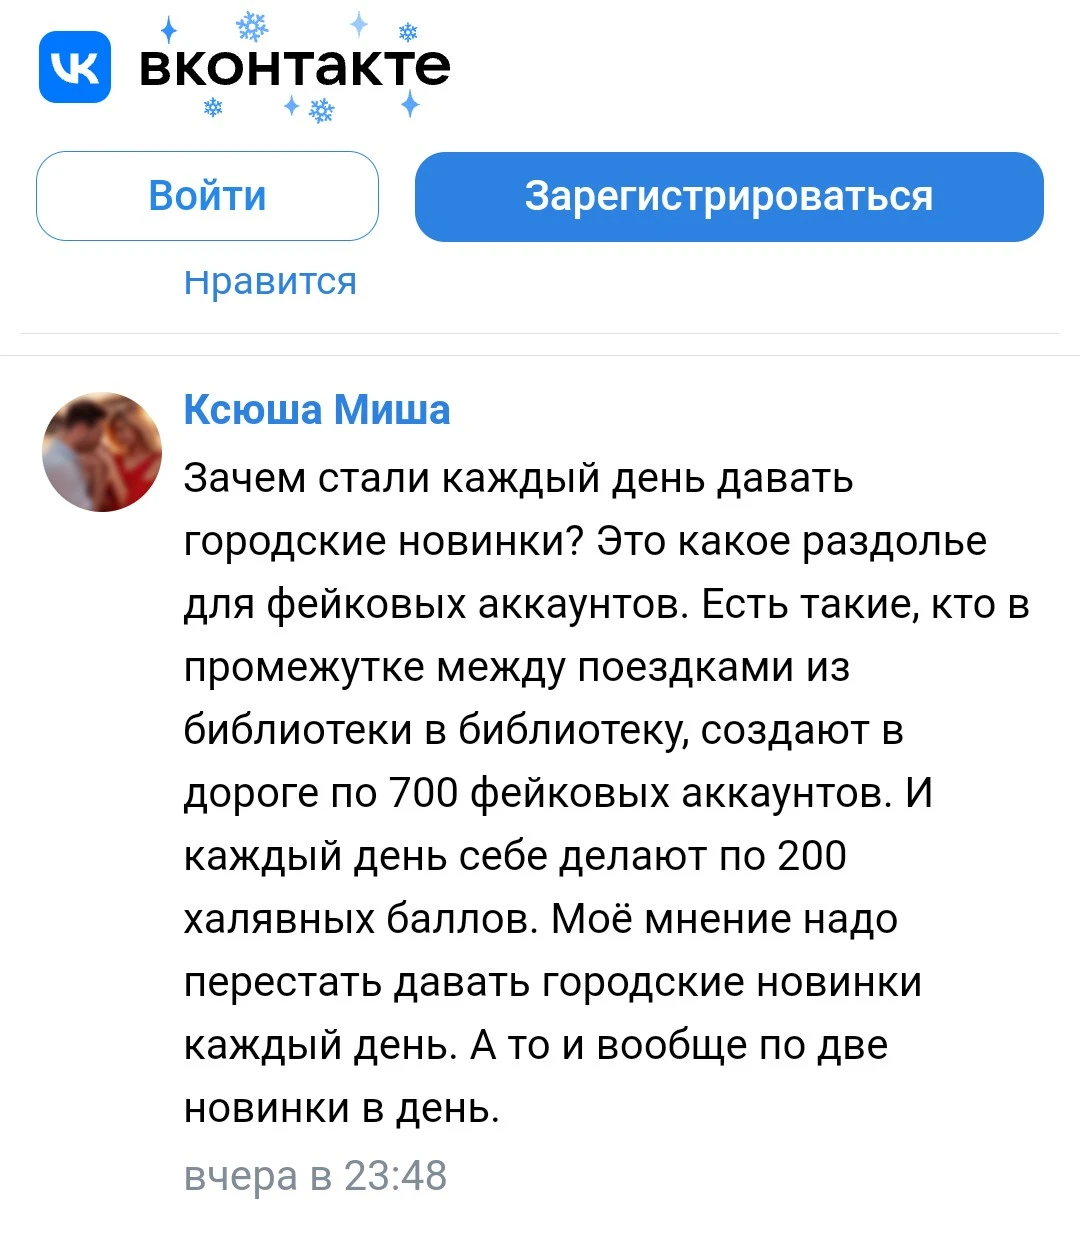Click the blue VK logo icon
Image resolution: width=1080 pixels, height=1236 pixels.
[75, 67]
